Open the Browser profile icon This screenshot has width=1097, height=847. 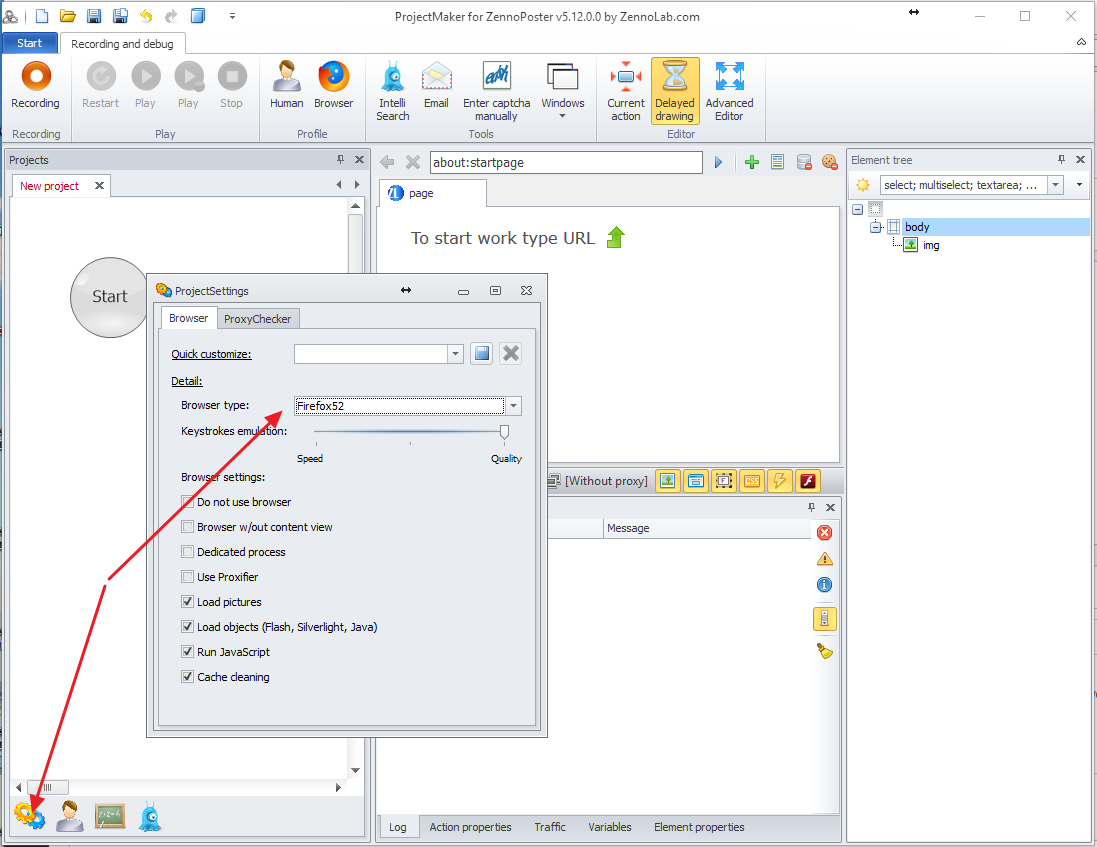tap(334, 85)
